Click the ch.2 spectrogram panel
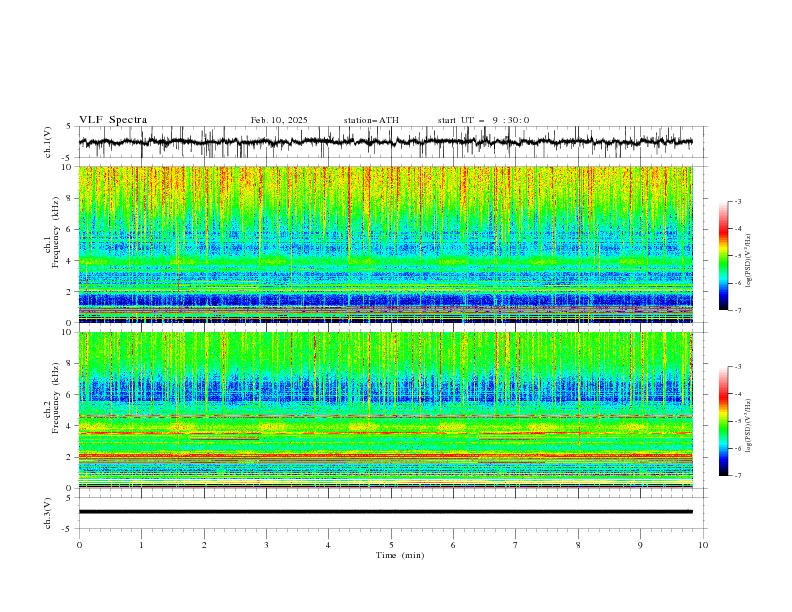792x612 pixels. [x=386, y=410]
